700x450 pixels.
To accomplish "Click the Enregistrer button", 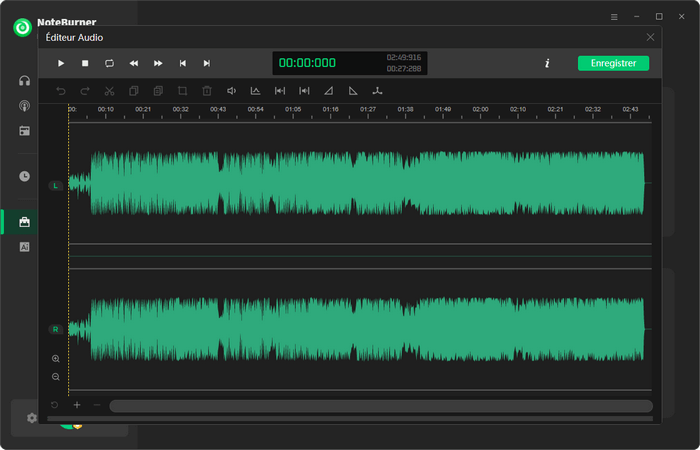I will coord(613,63).
